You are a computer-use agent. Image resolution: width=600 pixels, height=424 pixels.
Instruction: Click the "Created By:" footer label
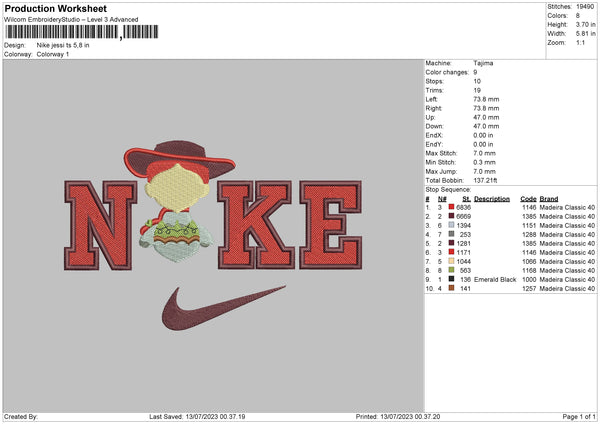pos(21,416)
